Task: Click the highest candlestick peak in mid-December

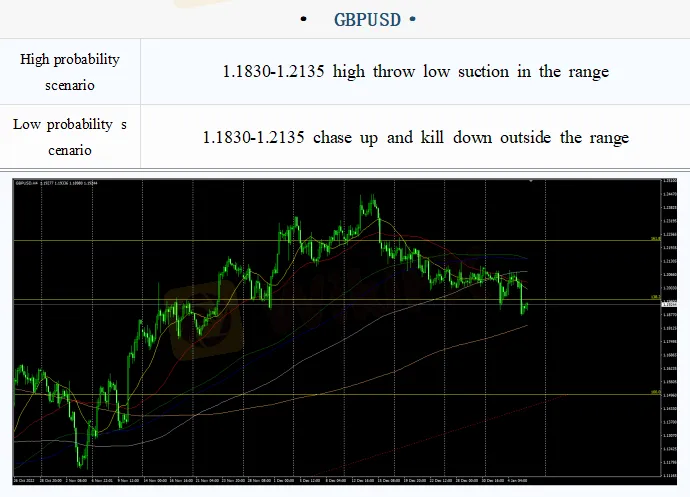Action: click(x=373, y=198)
